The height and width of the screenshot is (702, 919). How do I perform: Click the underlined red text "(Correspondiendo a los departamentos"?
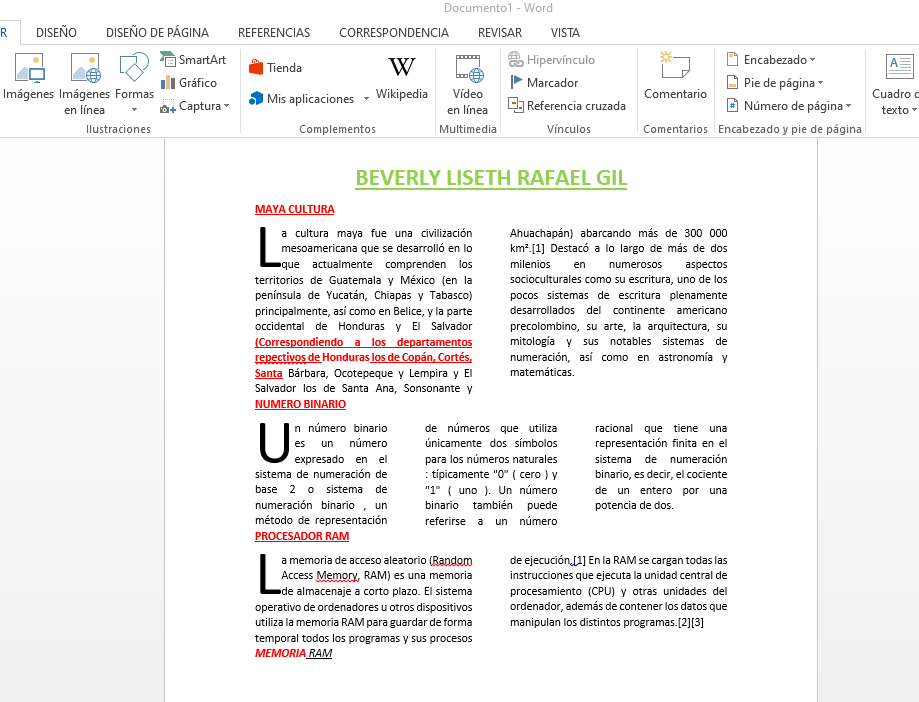[x=363, y=342]
